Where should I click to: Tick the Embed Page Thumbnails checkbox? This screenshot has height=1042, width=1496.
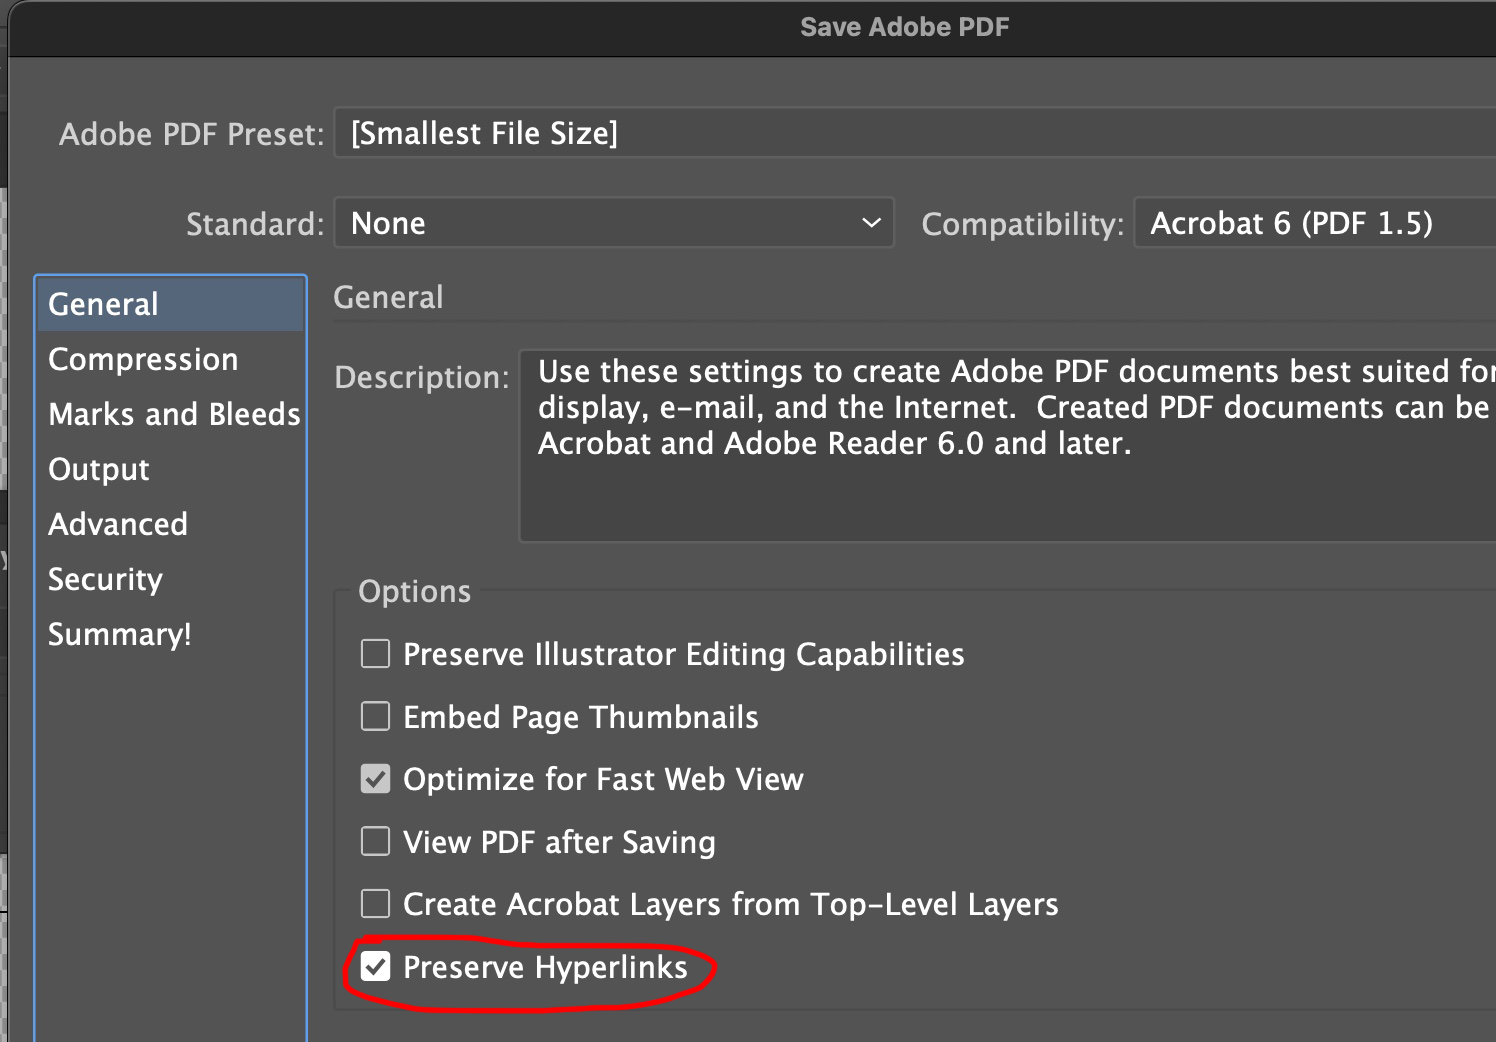[x=376, y=717]
